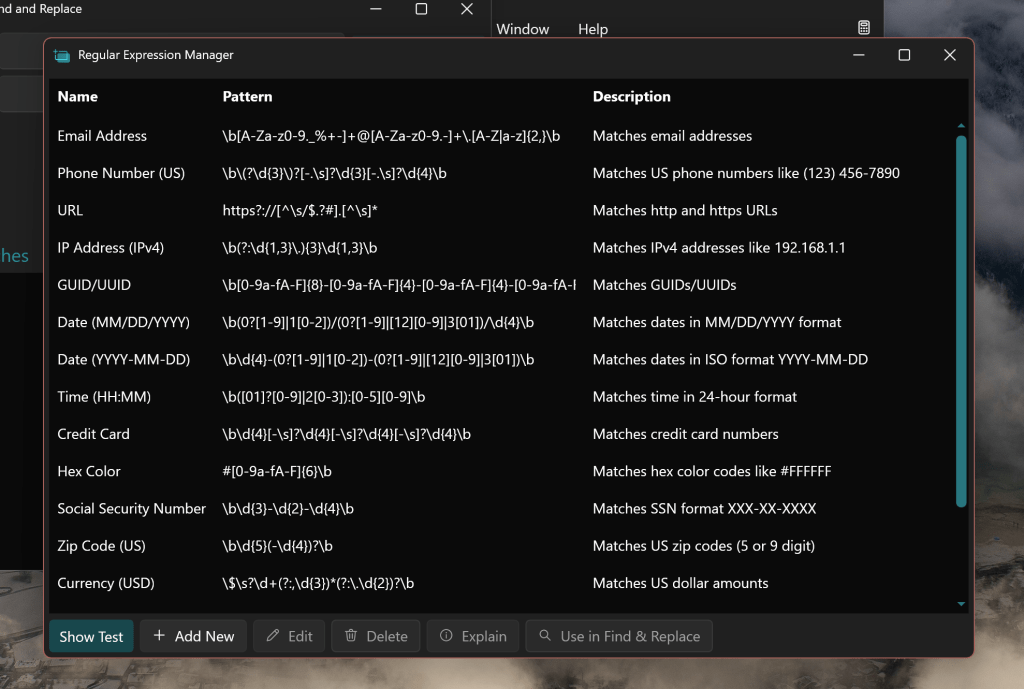This screenshot has width=1024, height=689.
Task: Click the pencil icon on Edit button
Action: [273, 636]
